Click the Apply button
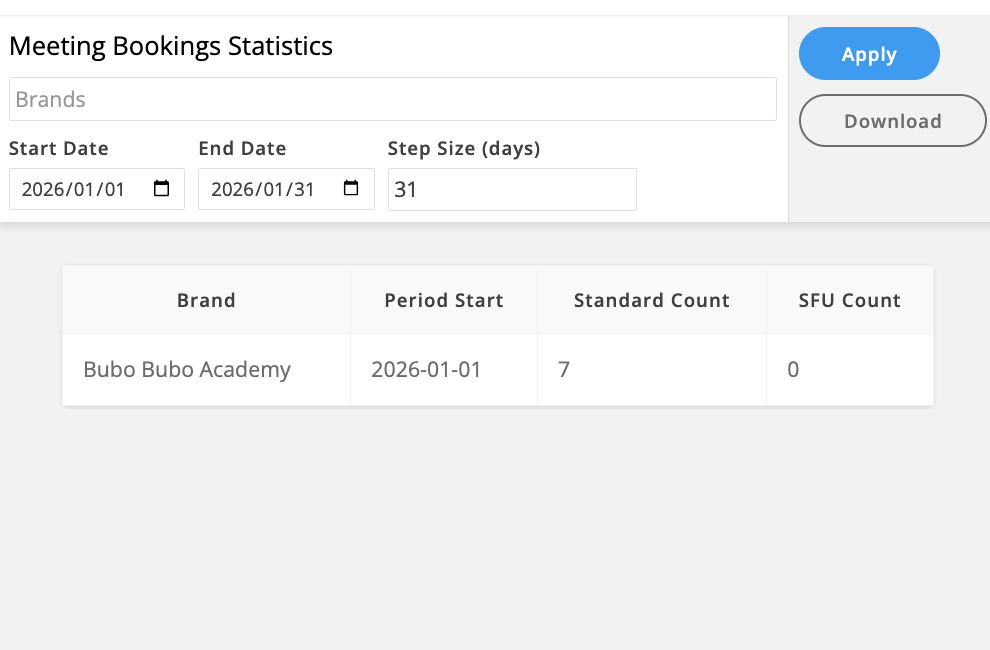The height and width of the screenshot is (650, 990). pyautogui.click(x=869, y=54)
